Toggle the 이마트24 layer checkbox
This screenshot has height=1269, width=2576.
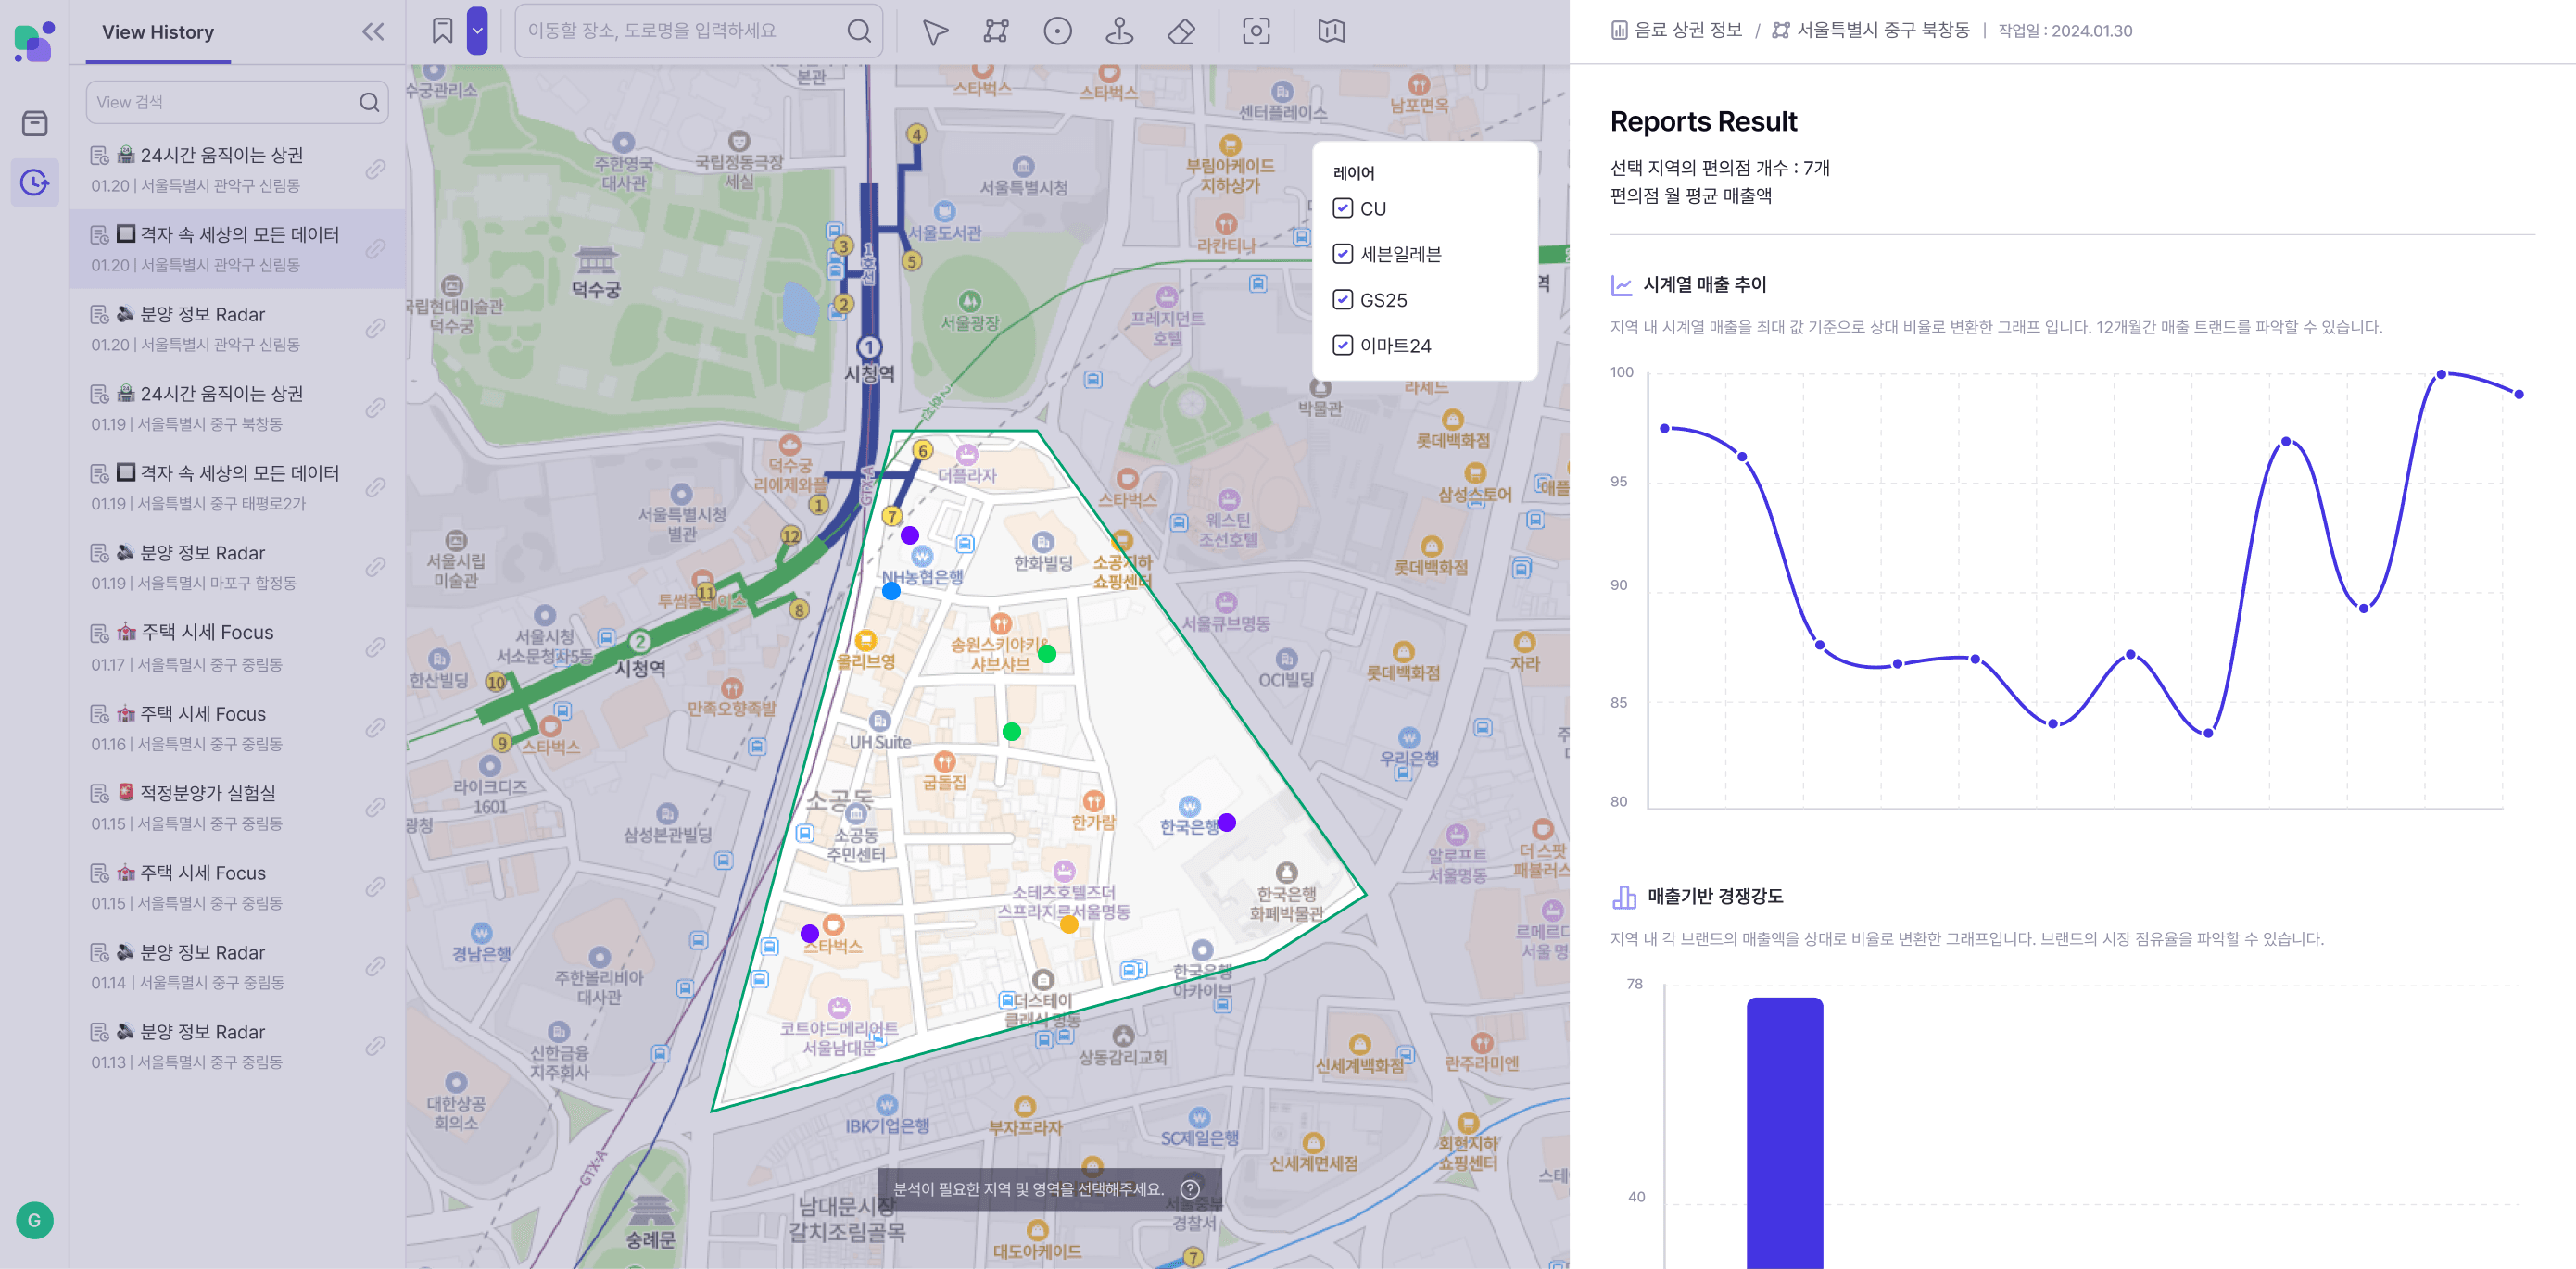point(1343,345)
